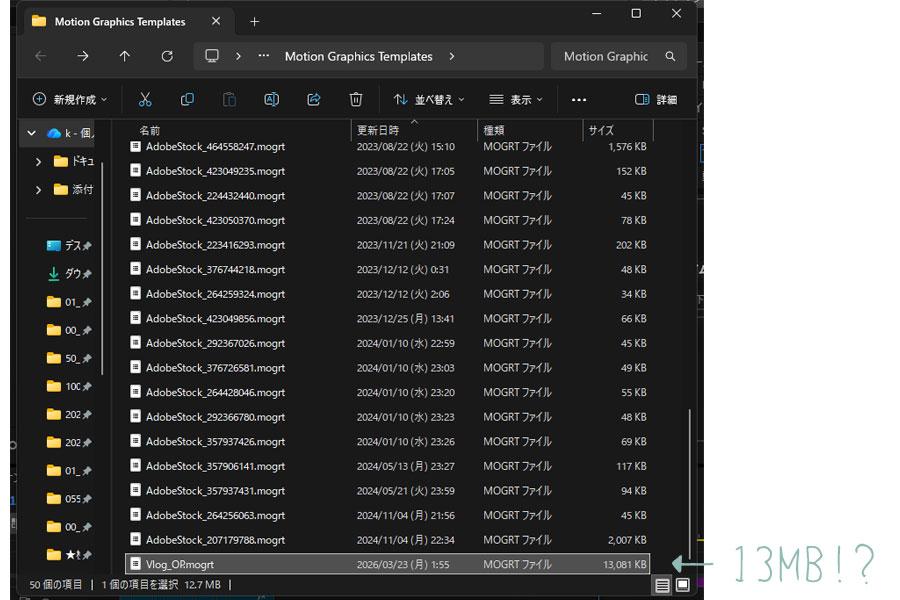Click the Share icon in toolbar
Image resolution: width=900 pixels, height=600 pixels.
[313, 99]
